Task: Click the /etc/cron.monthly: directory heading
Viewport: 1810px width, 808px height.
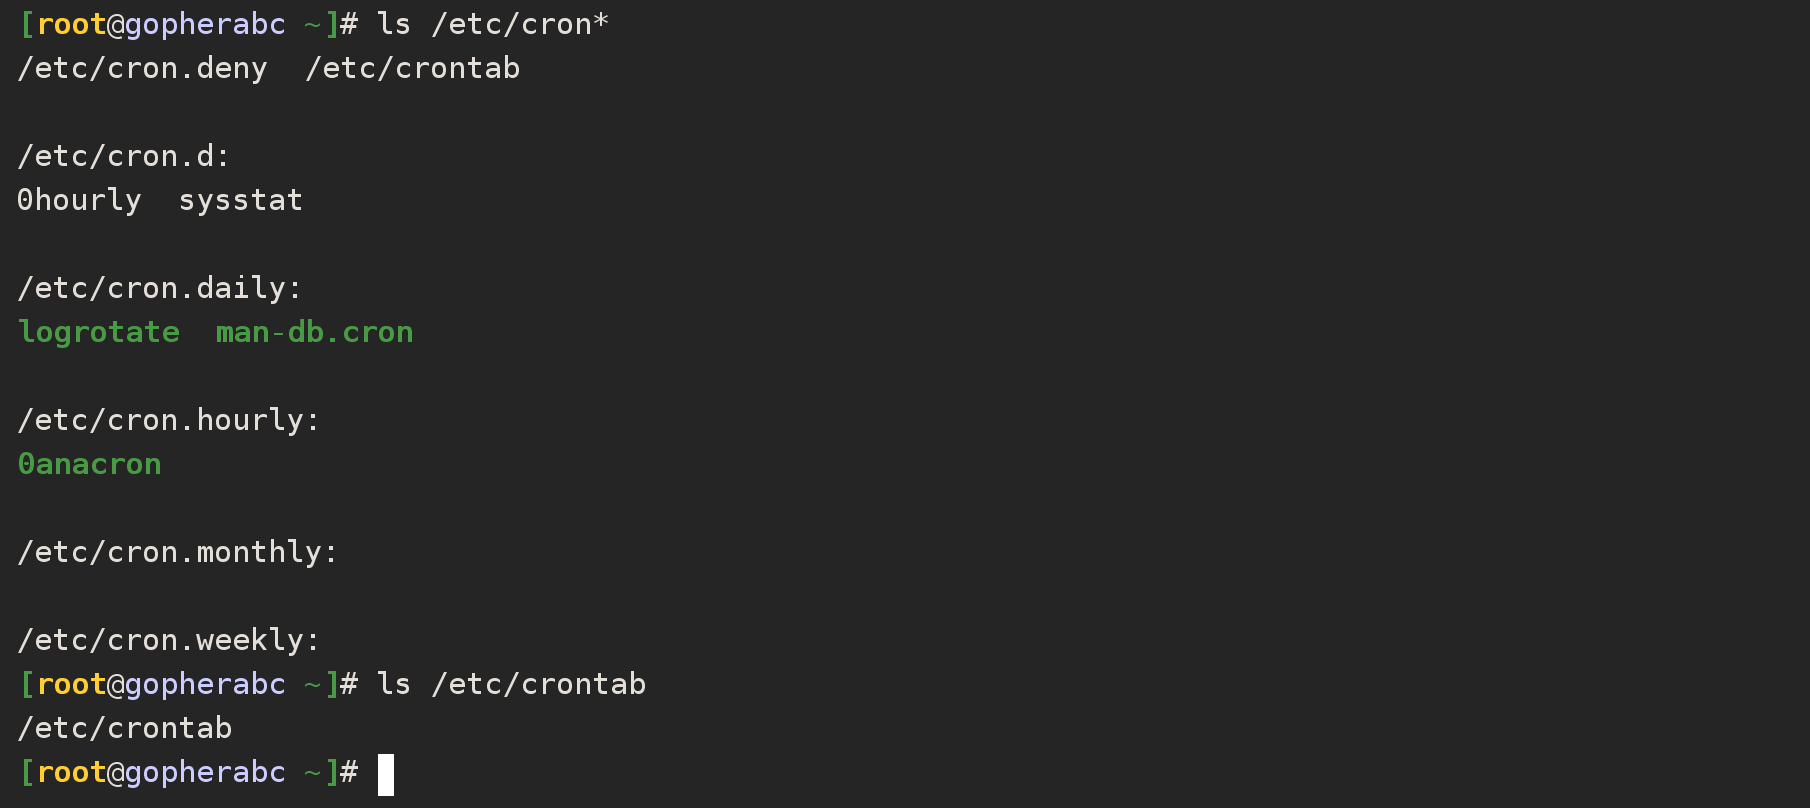Action: click(x=178, y=552)
